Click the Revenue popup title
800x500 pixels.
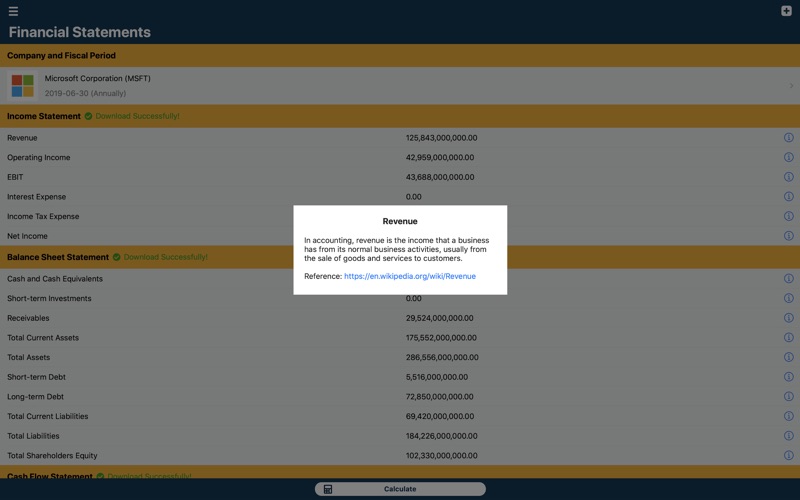[x=400, y=221]
